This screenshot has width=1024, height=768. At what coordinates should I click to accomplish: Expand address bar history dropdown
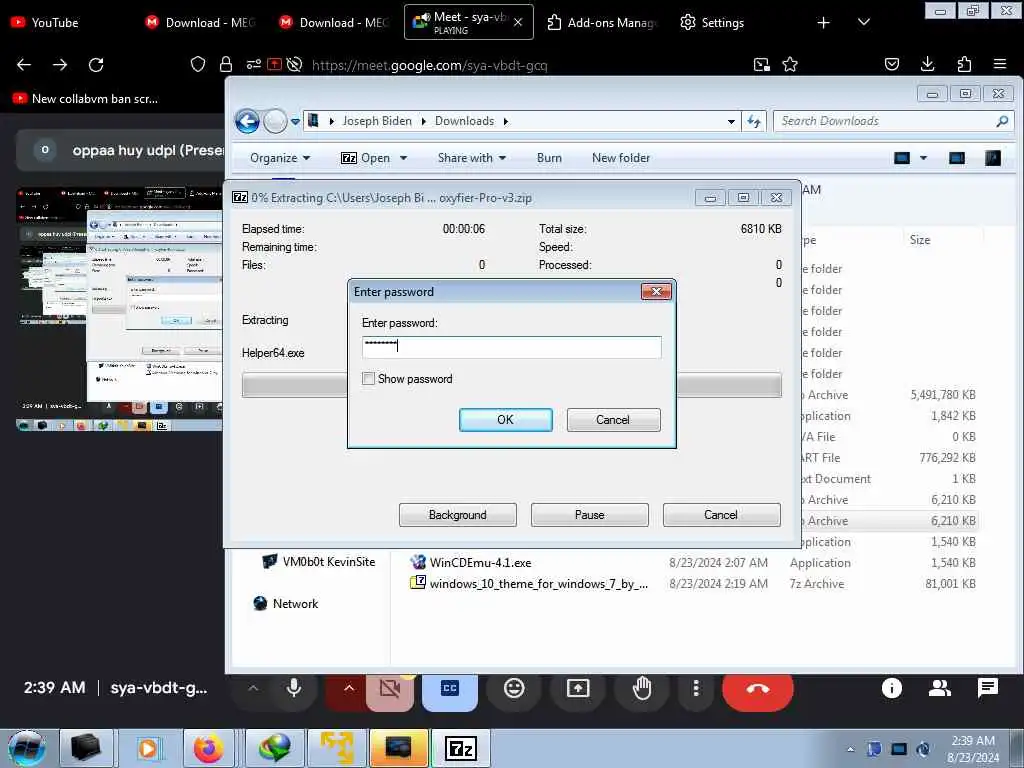point(731,121)
